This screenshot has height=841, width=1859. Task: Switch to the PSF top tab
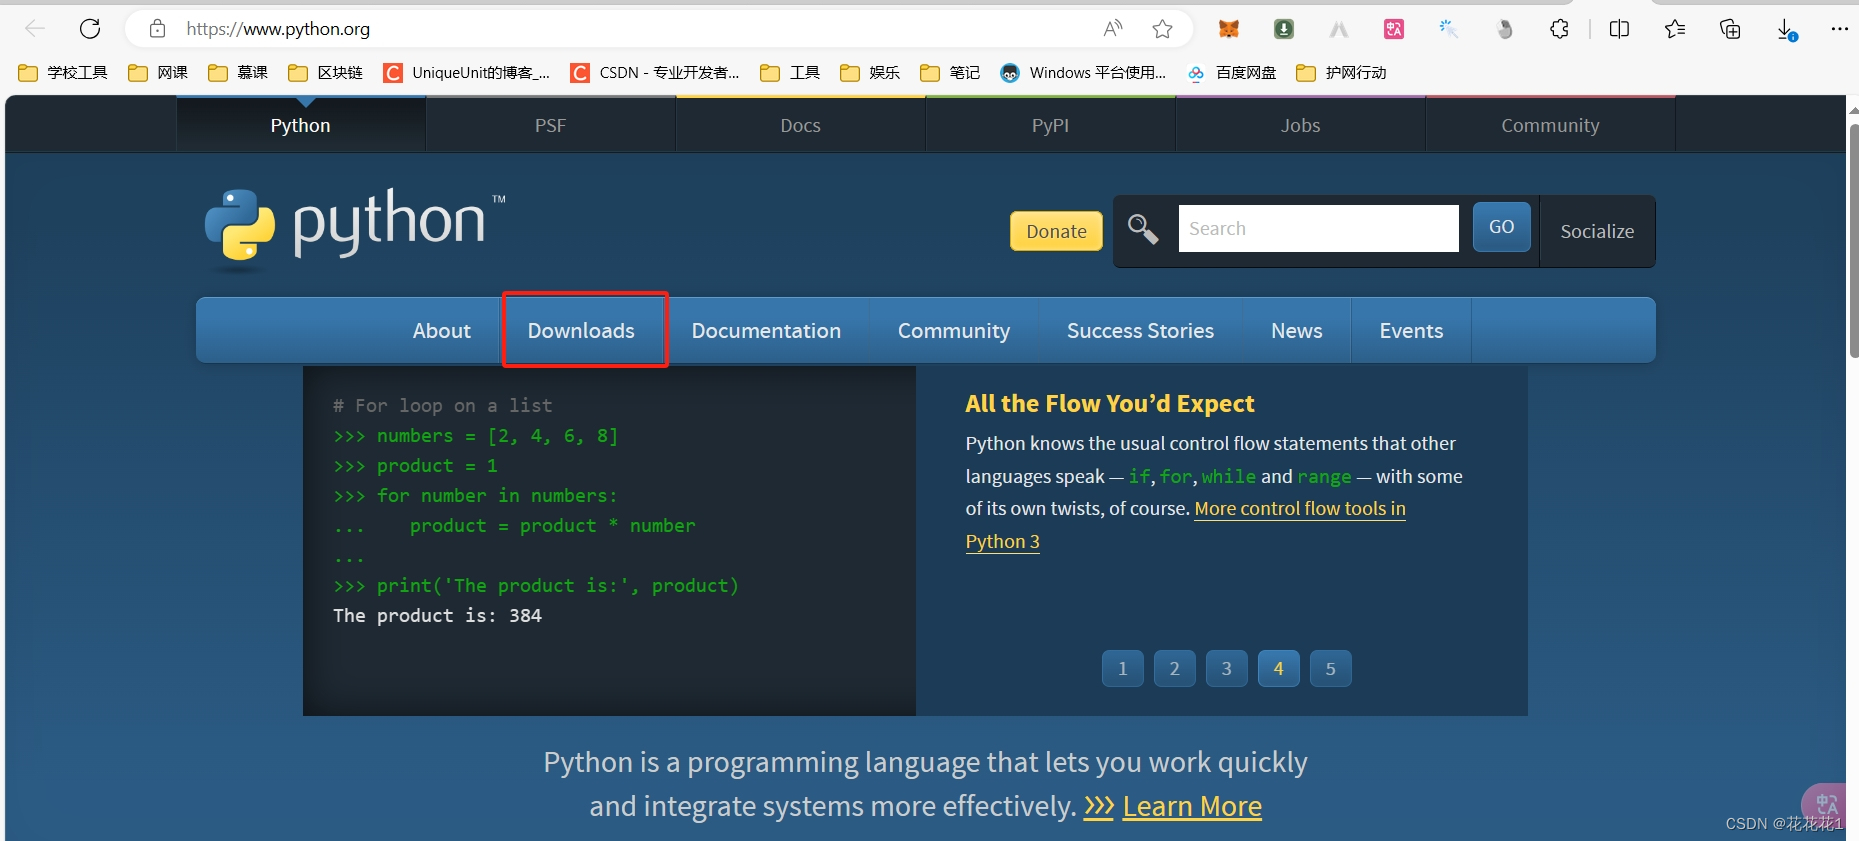click(x=551, y=125)
